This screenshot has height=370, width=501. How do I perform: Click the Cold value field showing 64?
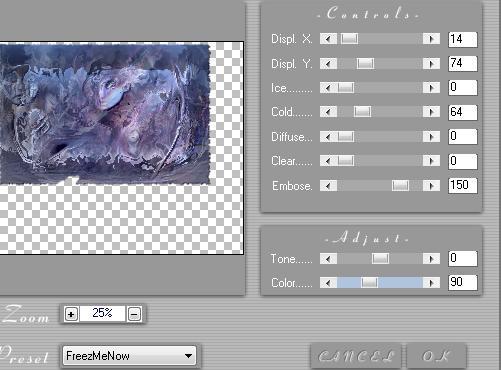pos(463,112)
